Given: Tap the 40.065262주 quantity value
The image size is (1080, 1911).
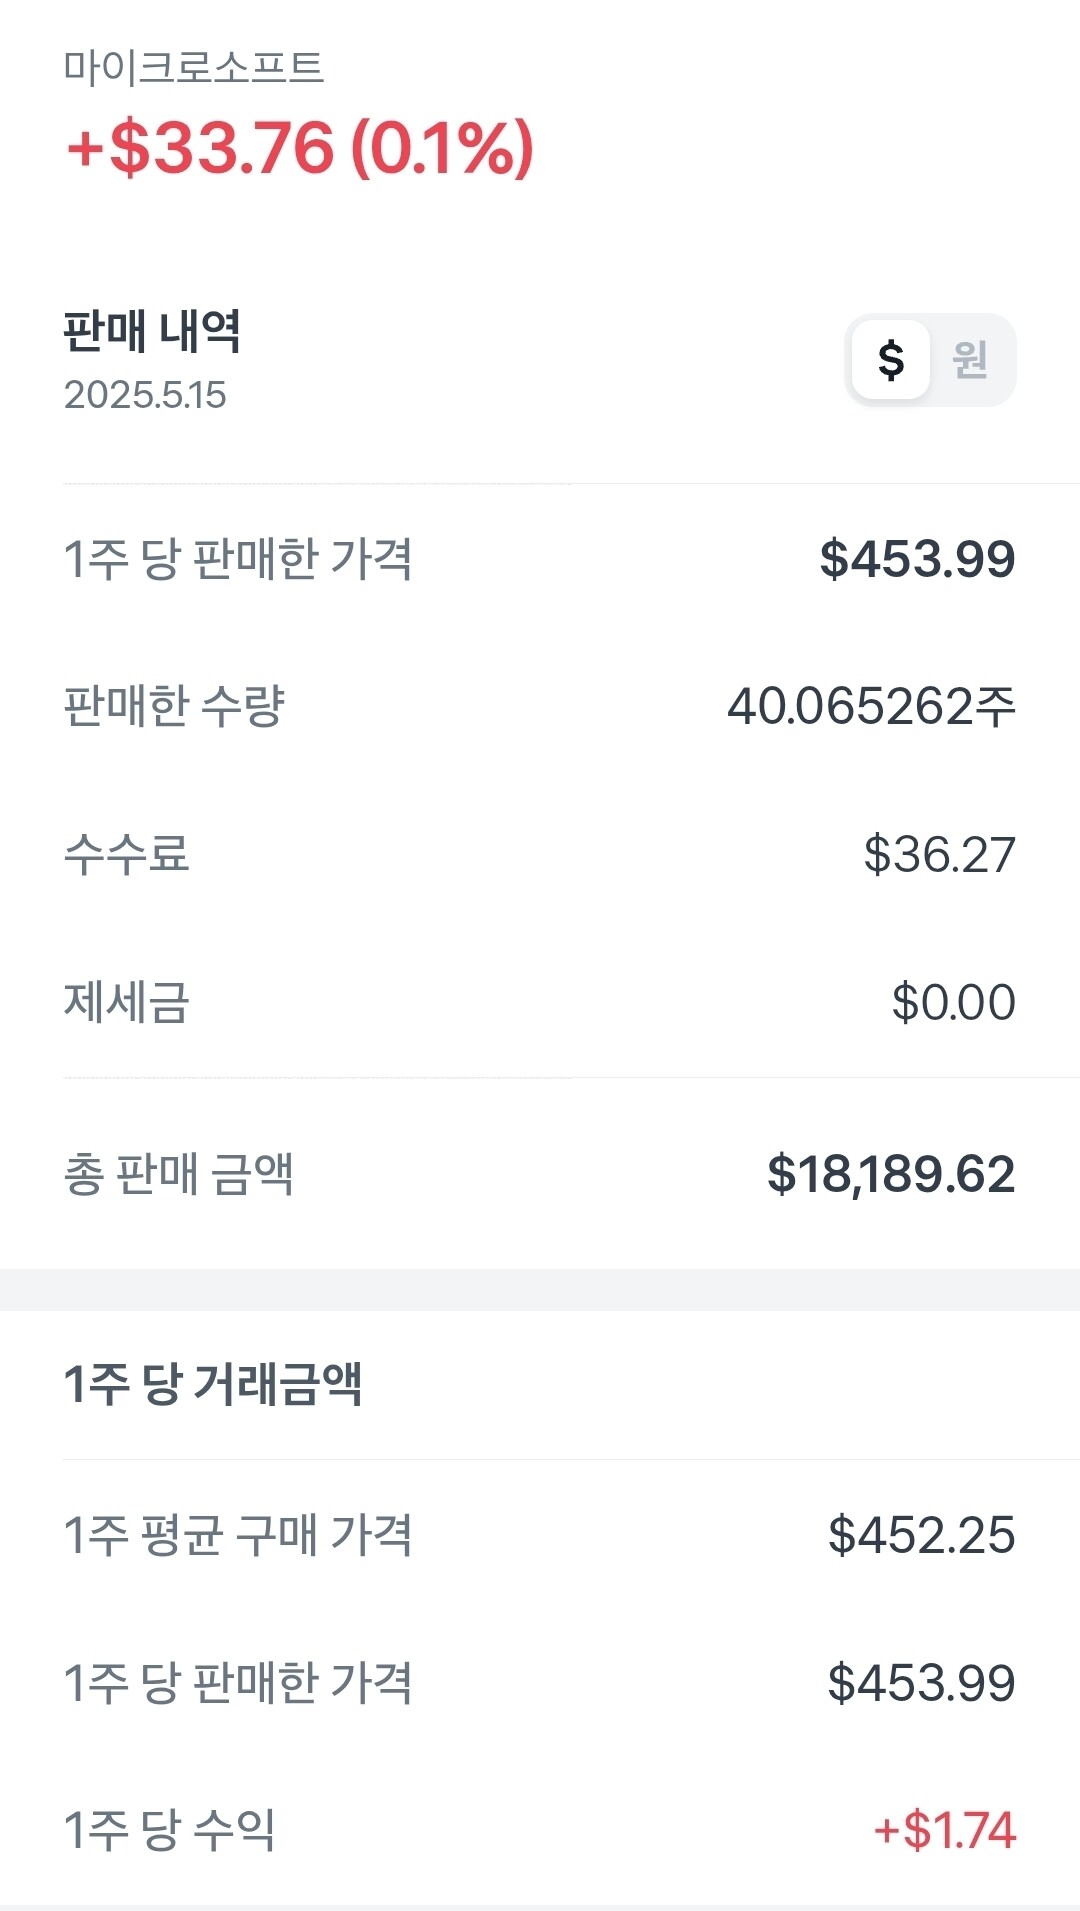Looking at the screenshot, I should point(871,706).
